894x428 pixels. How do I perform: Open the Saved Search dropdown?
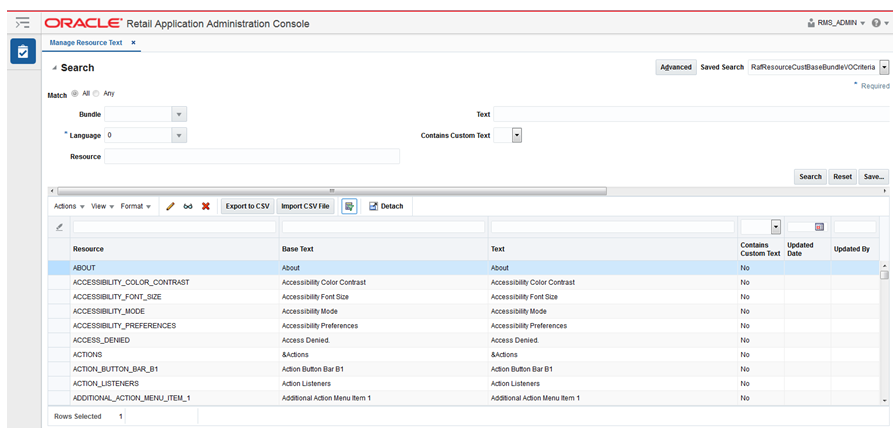884,67
